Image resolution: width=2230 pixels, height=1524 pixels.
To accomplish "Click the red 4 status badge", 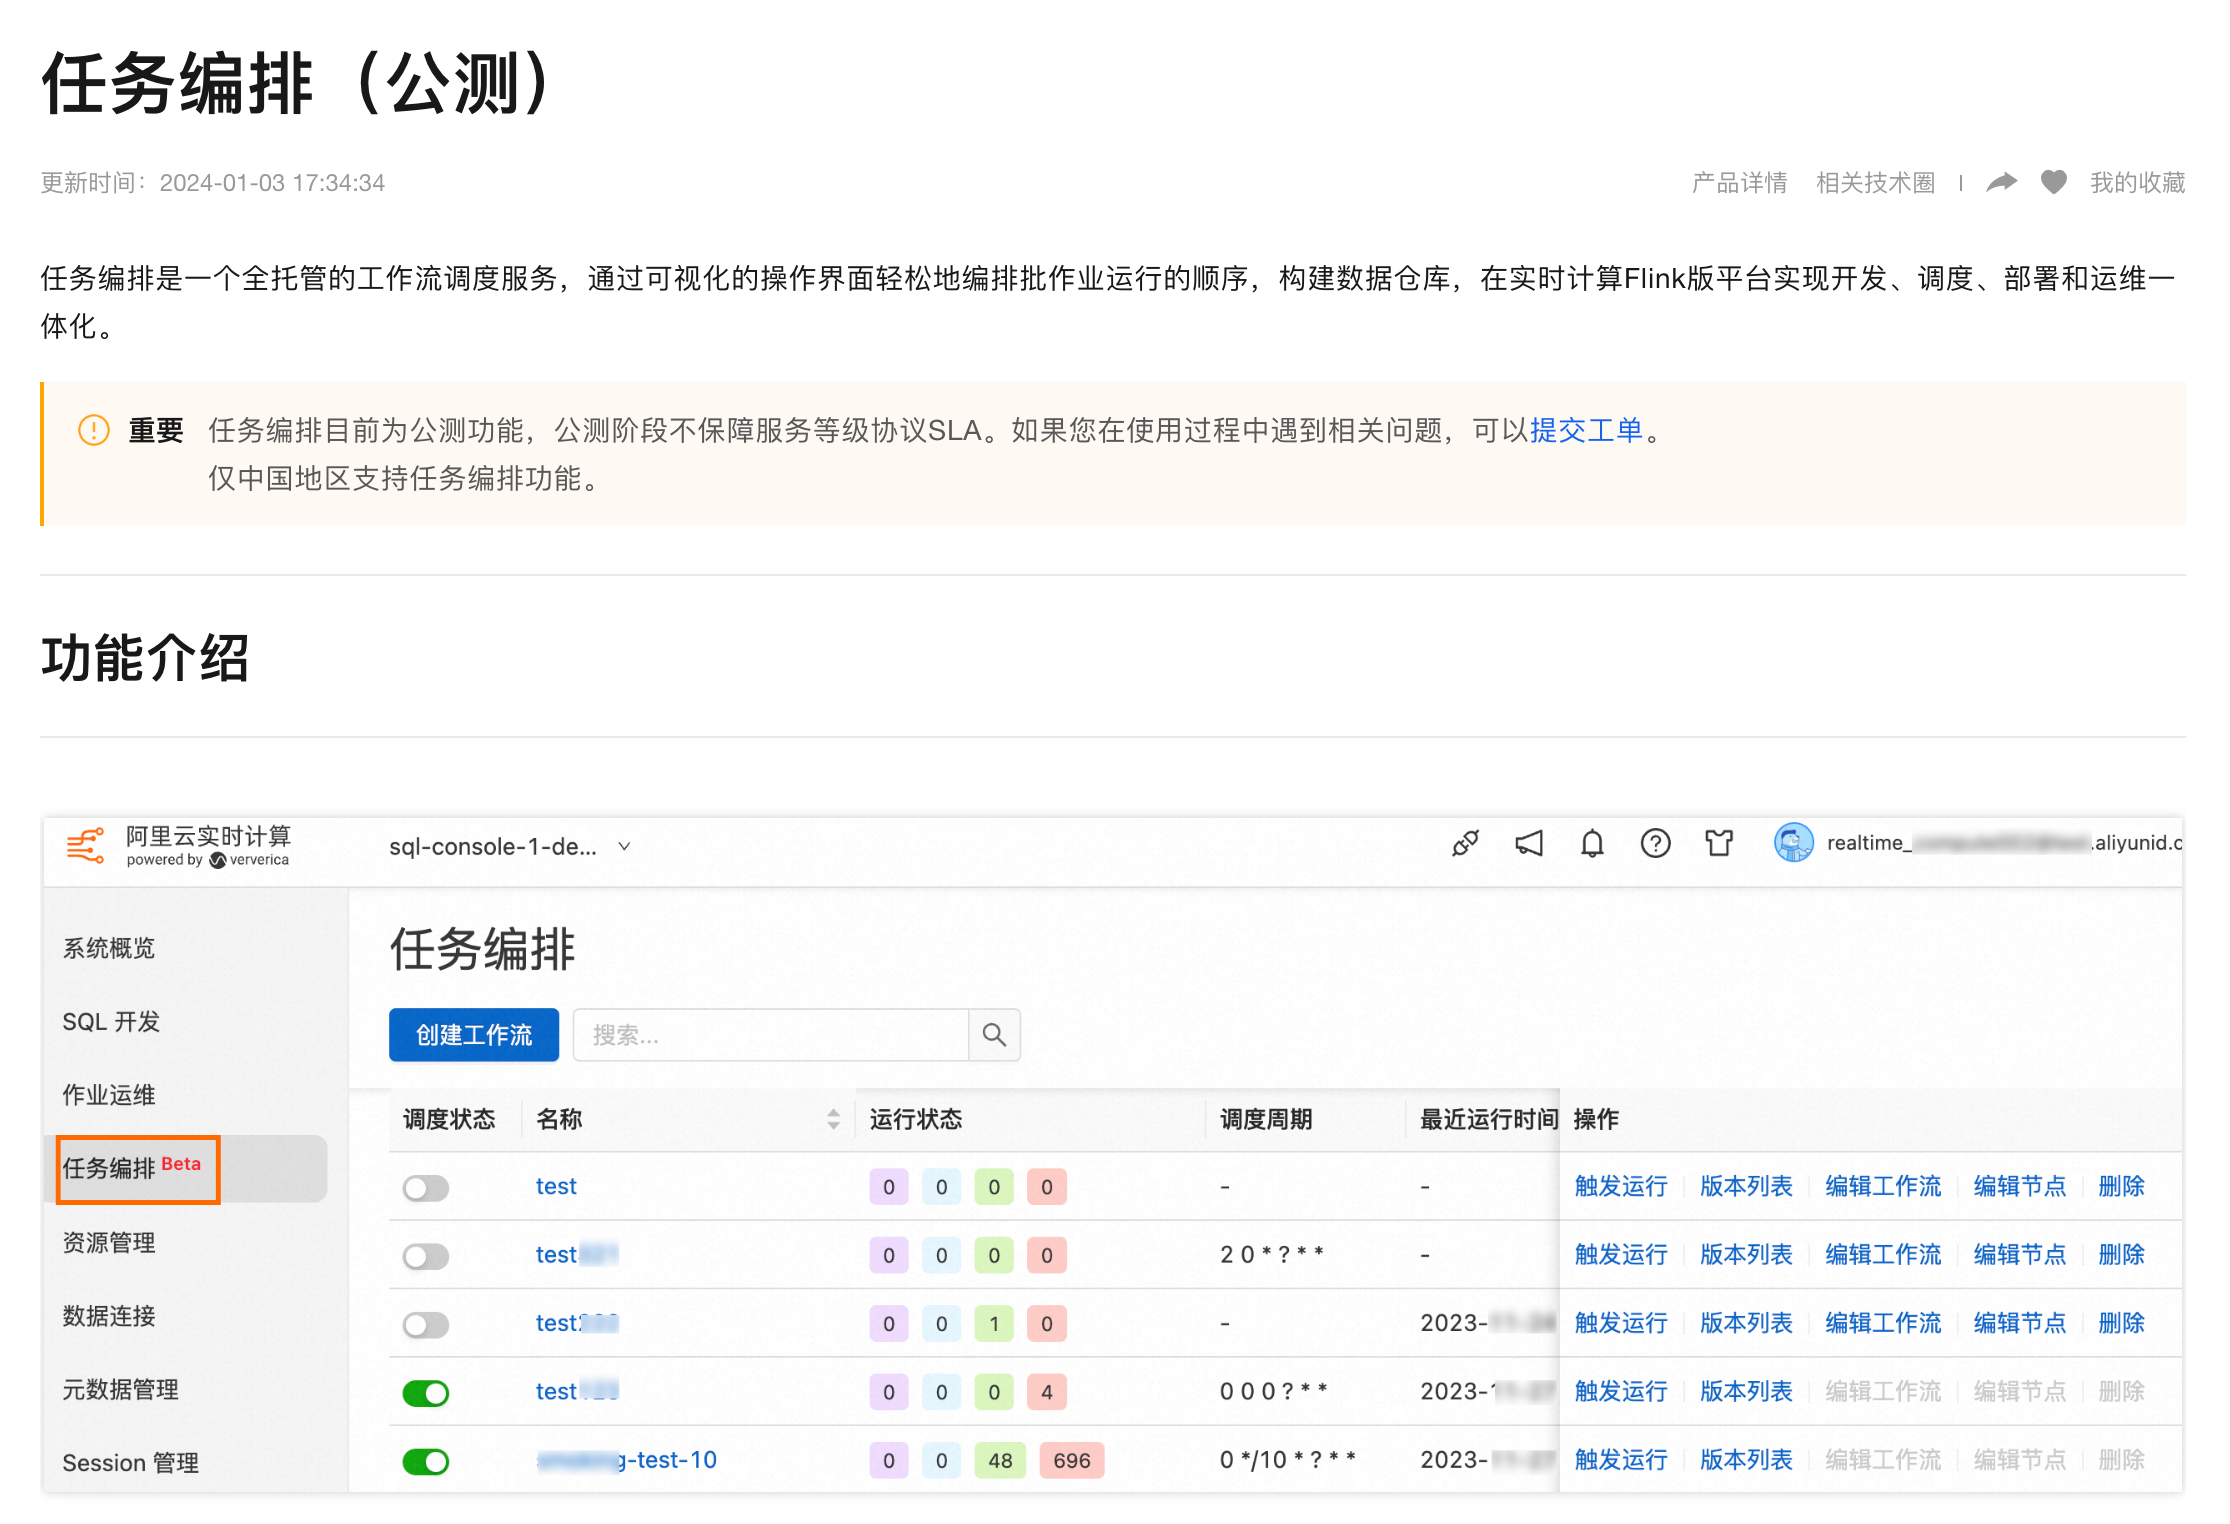I will [1047, 1392].
